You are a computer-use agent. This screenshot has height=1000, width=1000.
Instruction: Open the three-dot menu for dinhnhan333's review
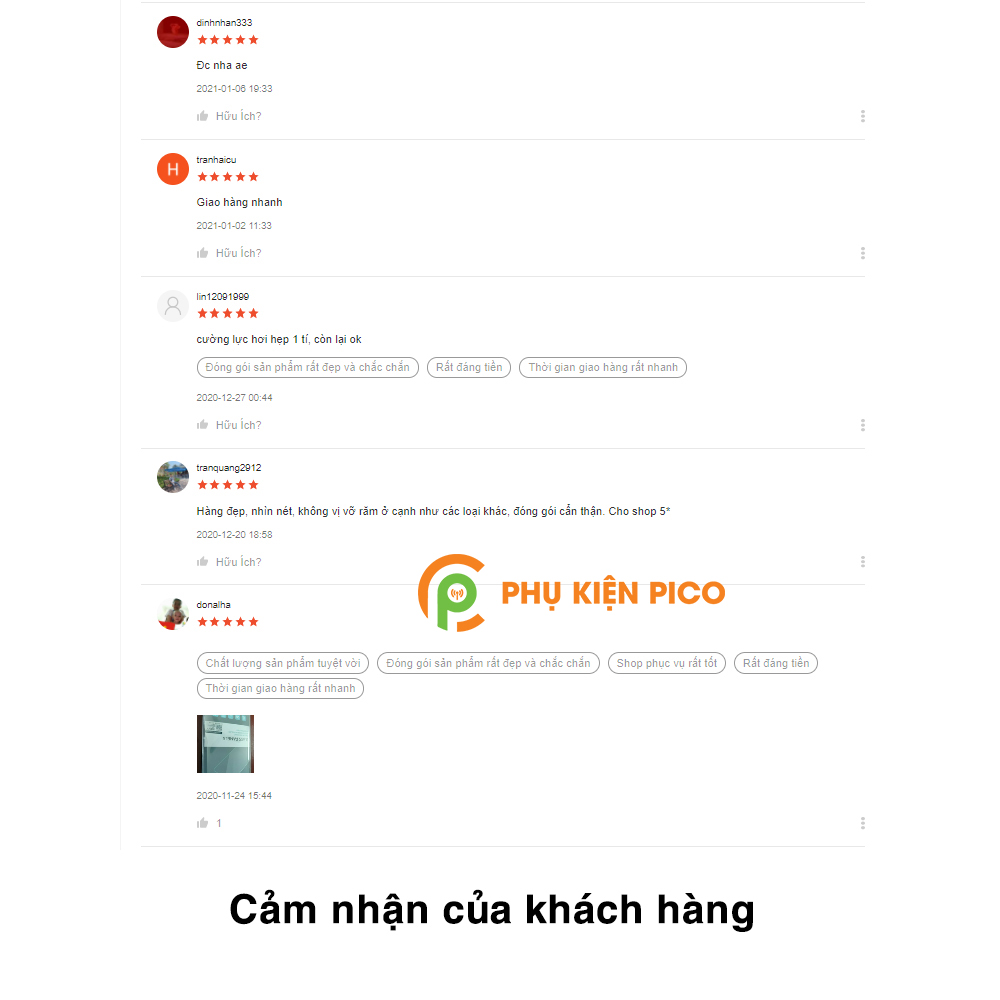863,116
